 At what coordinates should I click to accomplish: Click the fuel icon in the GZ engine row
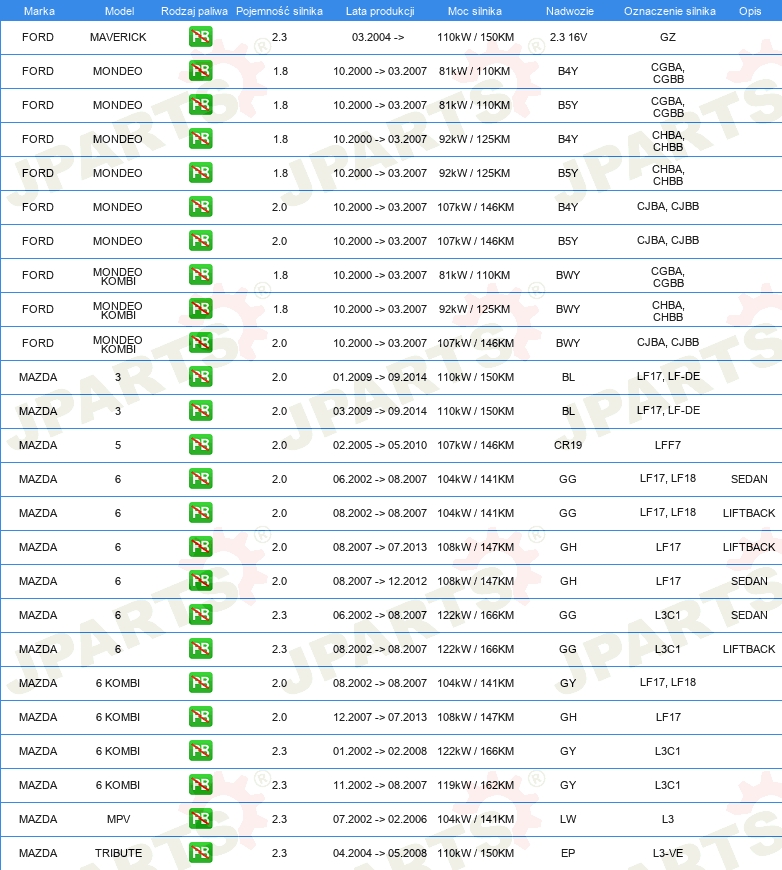click(x=200, y=37)
